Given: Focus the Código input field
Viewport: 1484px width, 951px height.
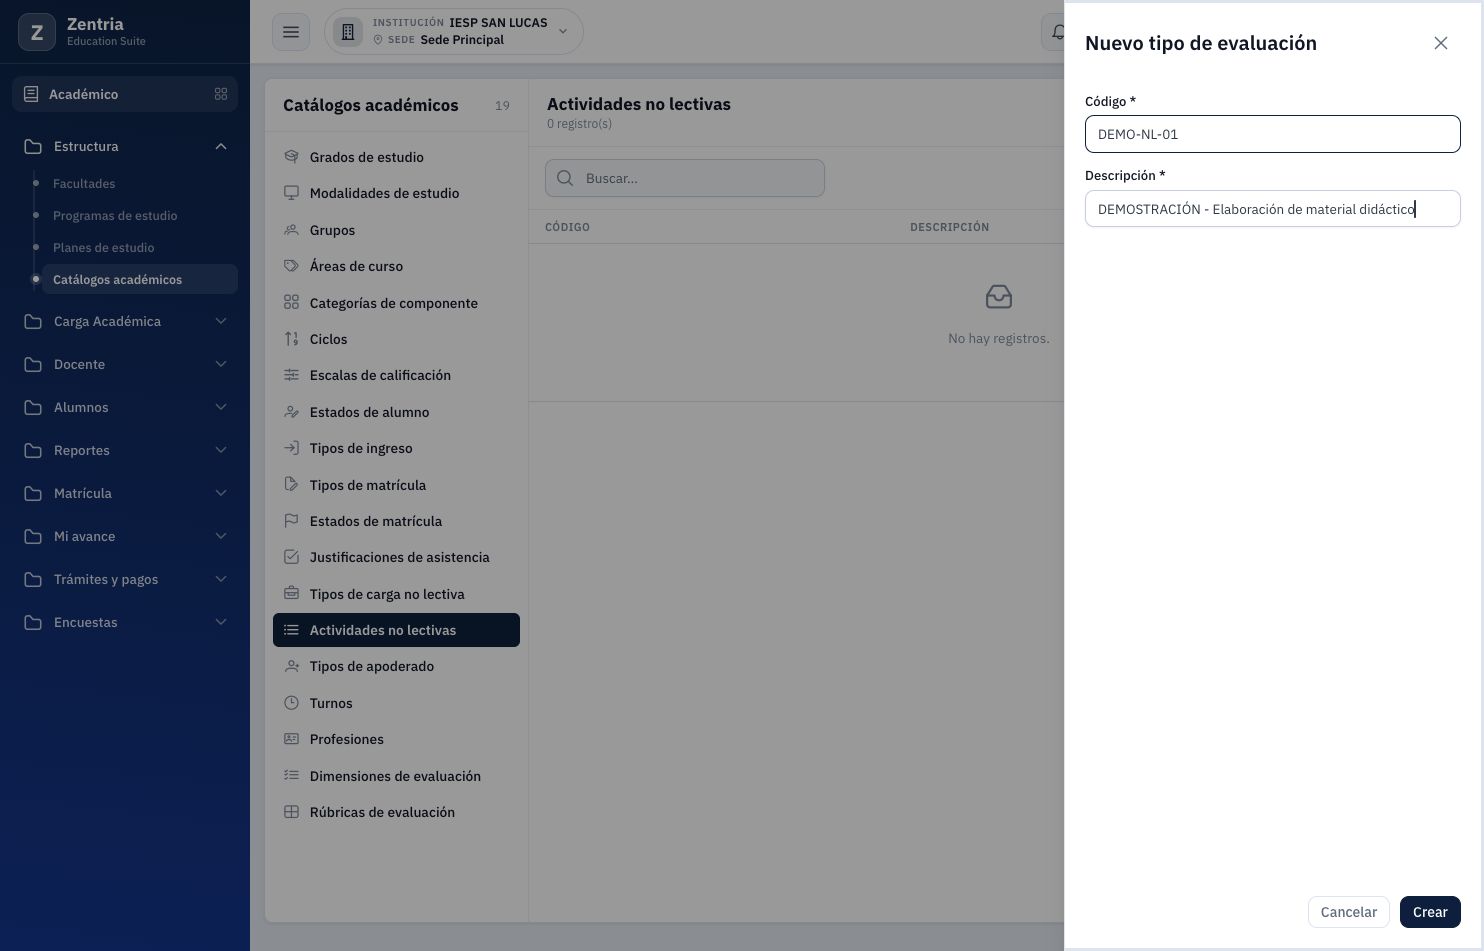Looking at the screenshot, I should (1272, 134).
